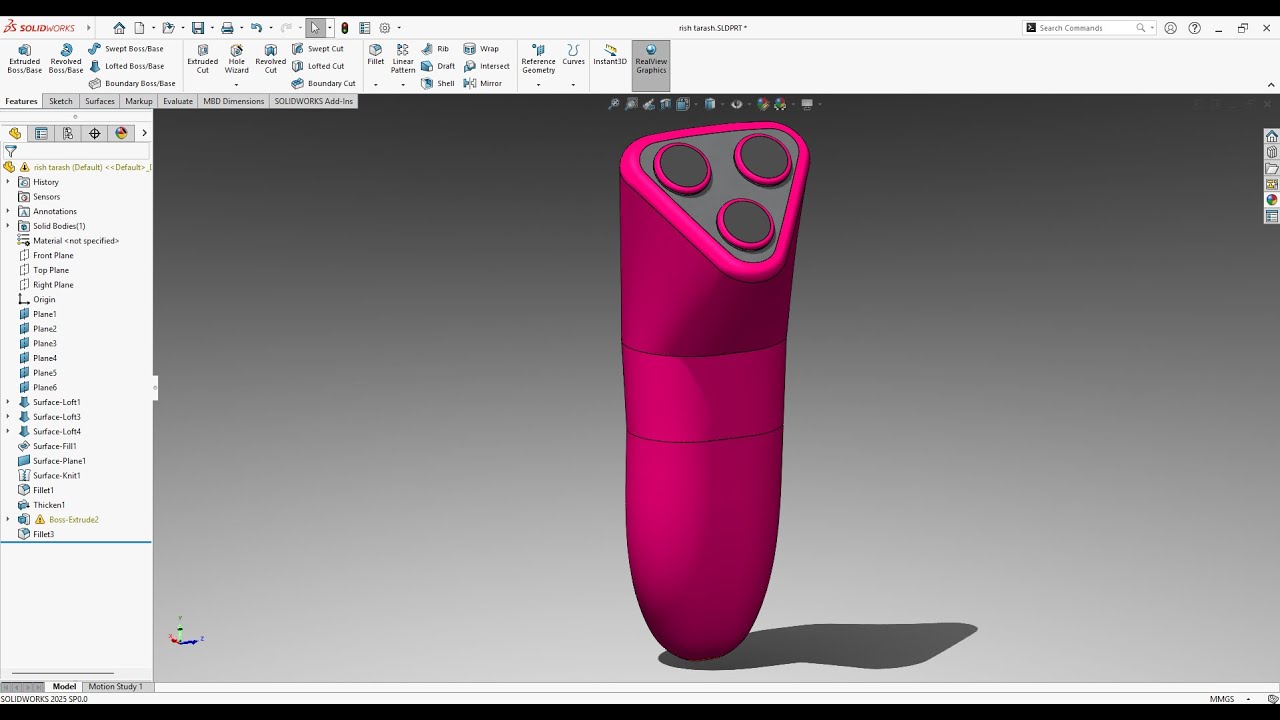Choose the Lofted Boss/Base tool

tap(126, 66)
